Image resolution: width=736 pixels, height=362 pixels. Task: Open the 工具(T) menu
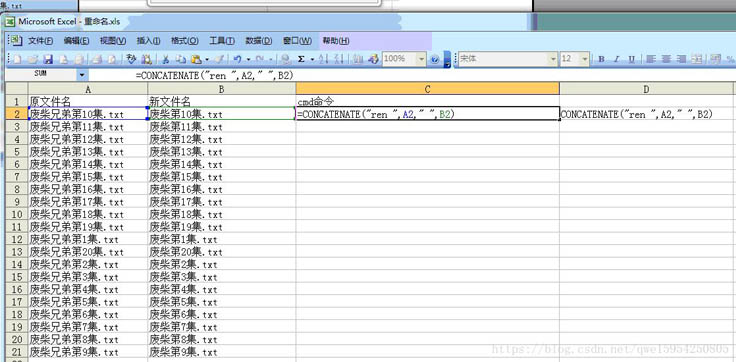[222, 41]
